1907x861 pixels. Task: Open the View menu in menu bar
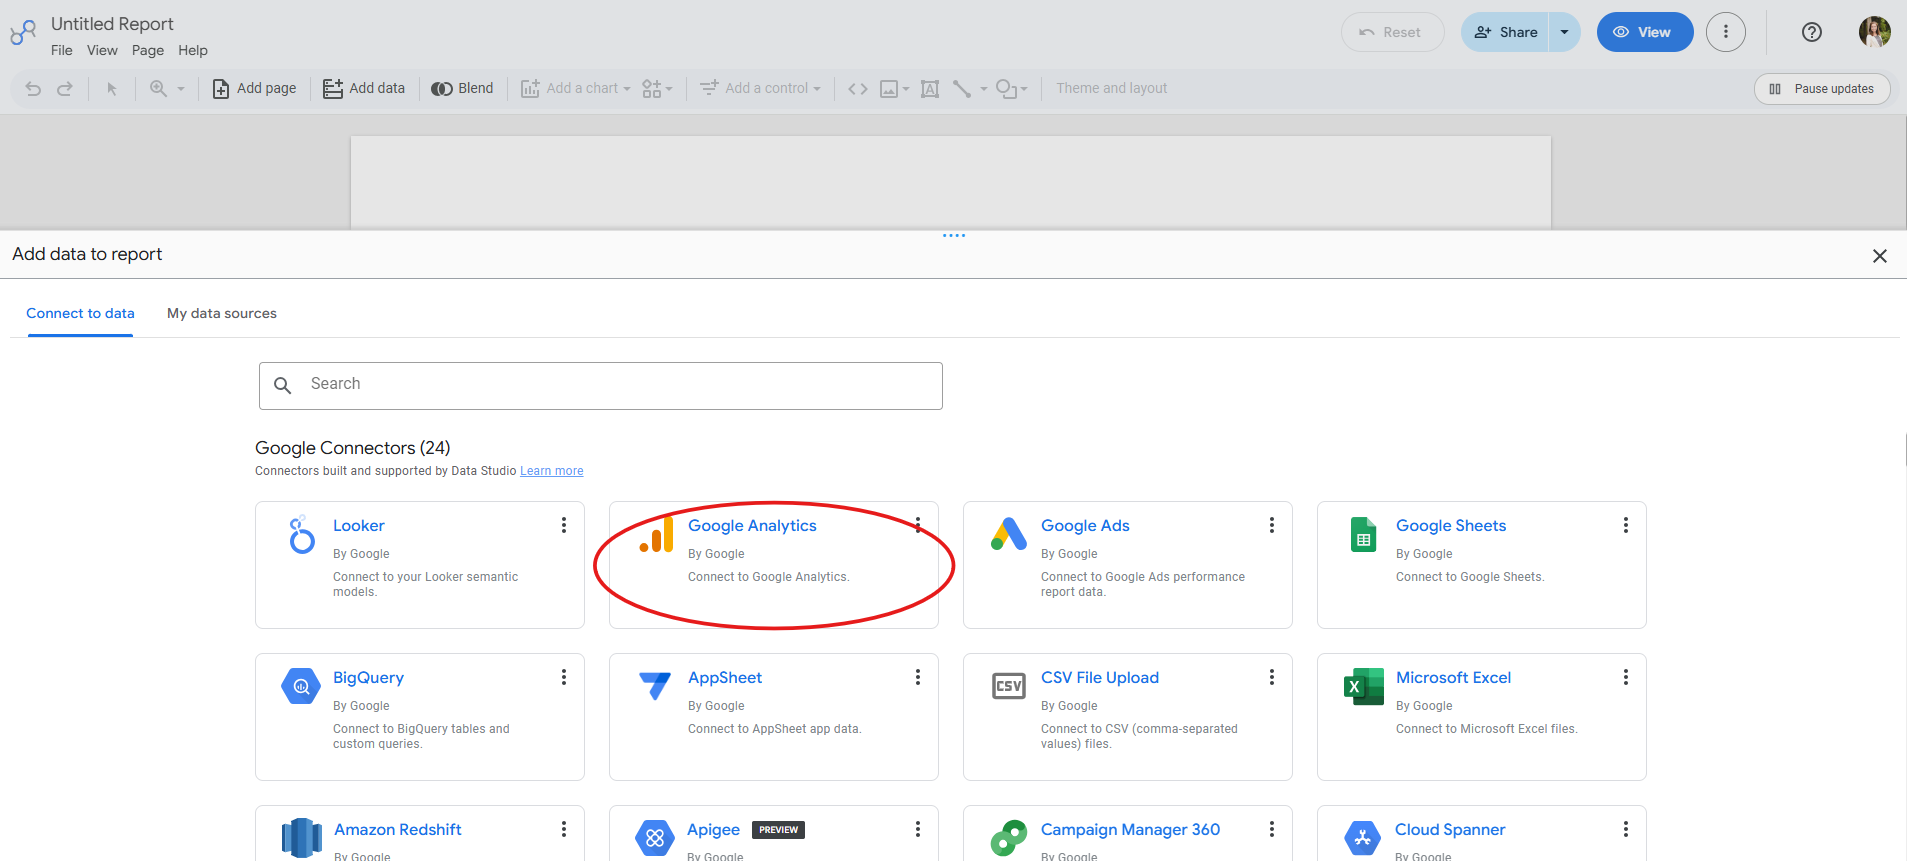point(102,50)
